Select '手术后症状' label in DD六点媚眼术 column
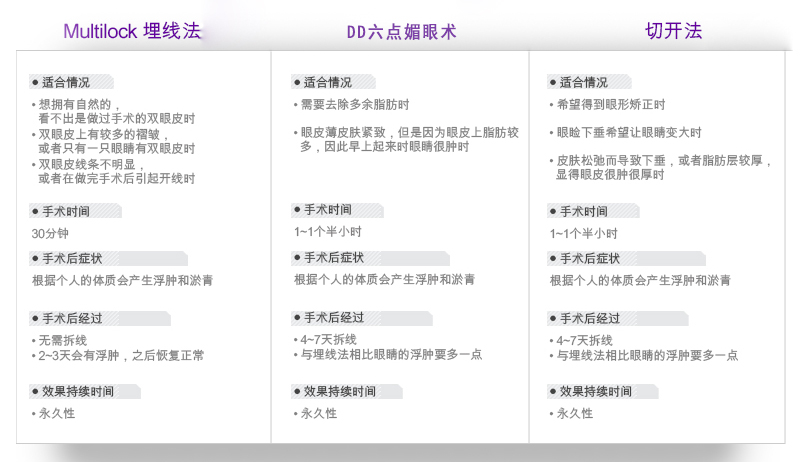 pyautogui.click(x=334, y=258)
